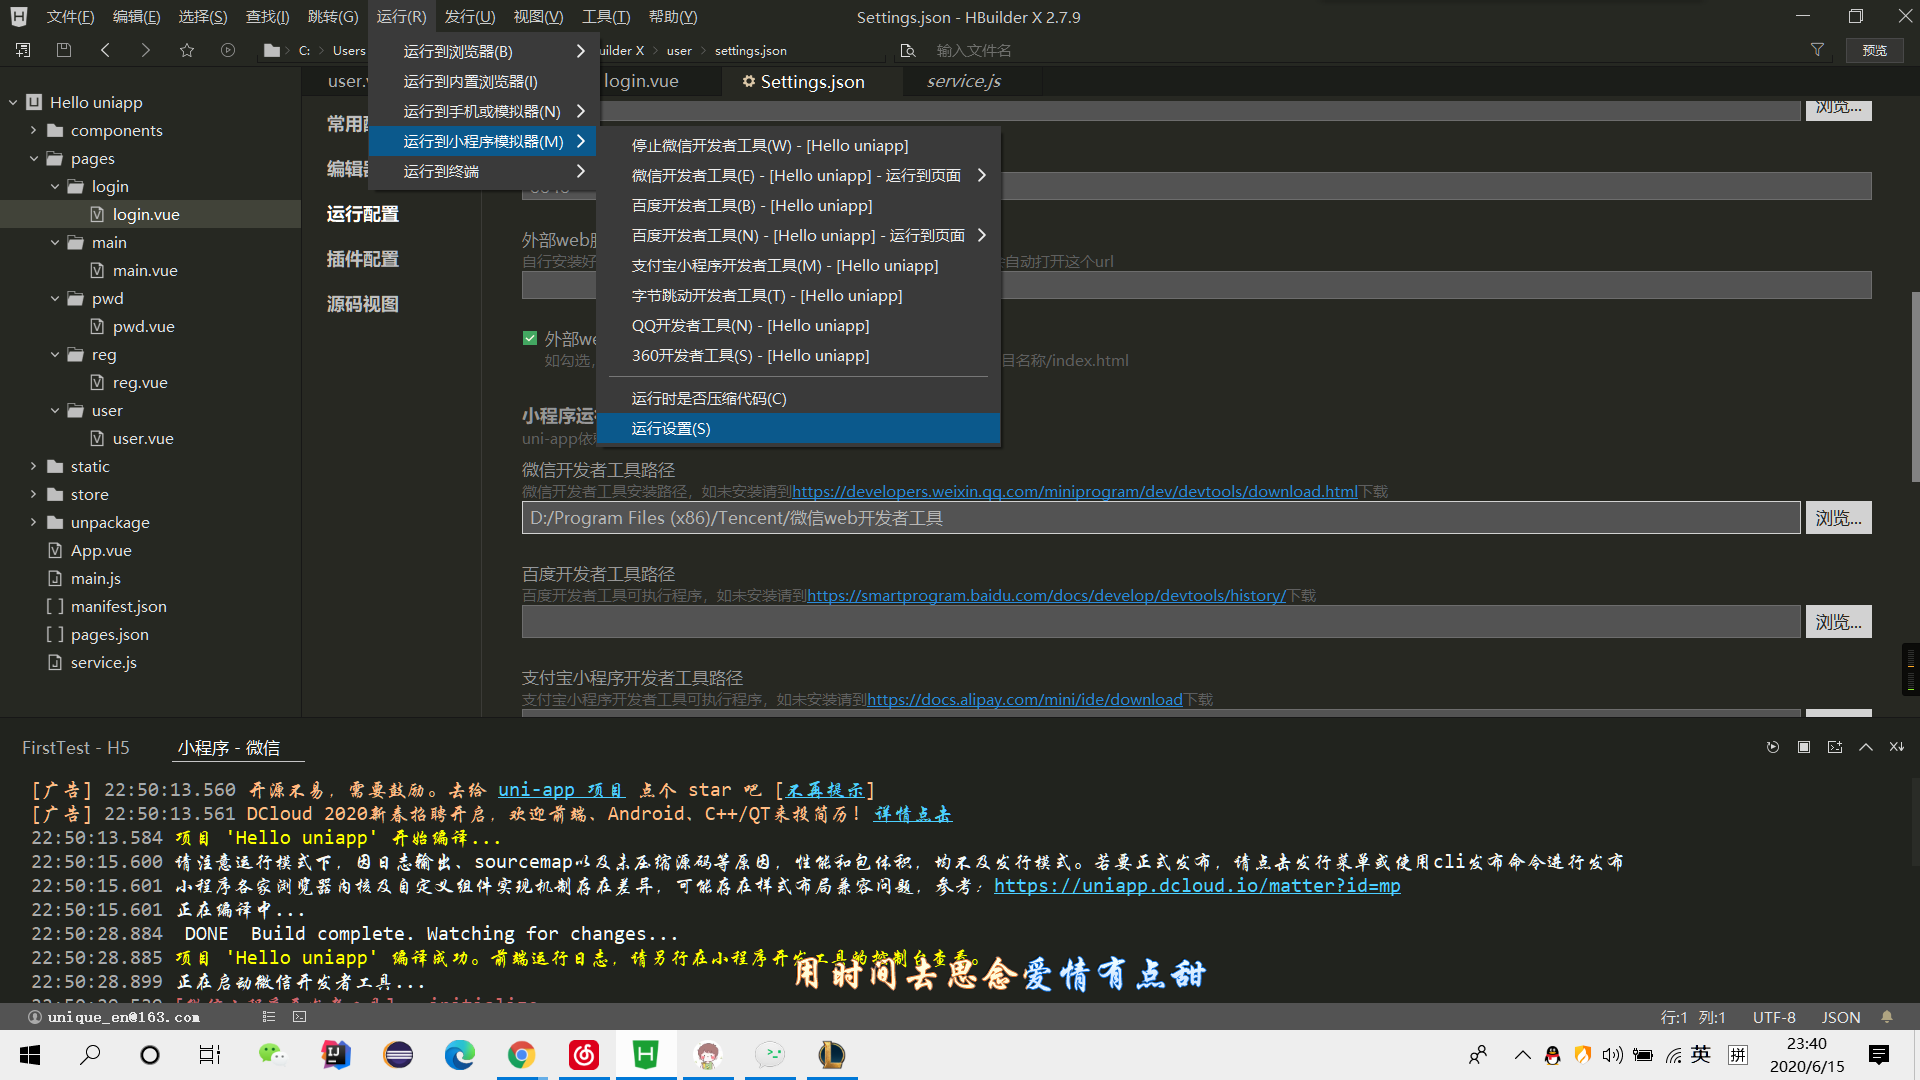Select 源码视图 settings category
1920x1080 pixels.
(362, 303)
